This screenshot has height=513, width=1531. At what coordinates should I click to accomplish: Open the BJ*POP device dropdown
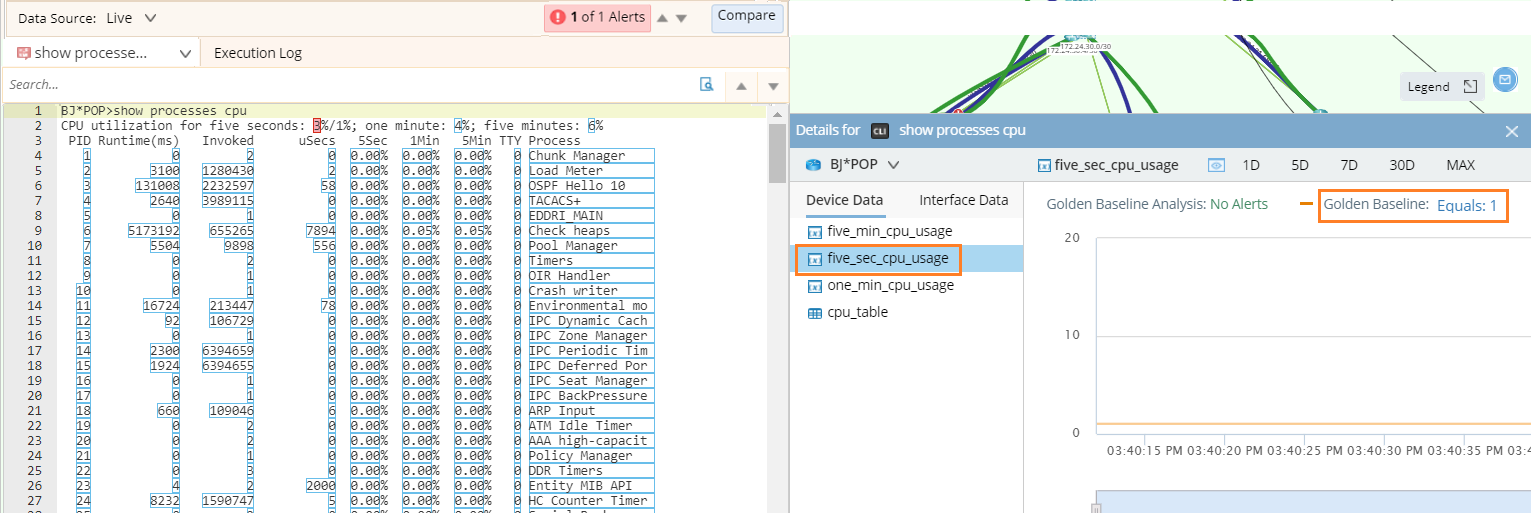click(x=893, y=165)
